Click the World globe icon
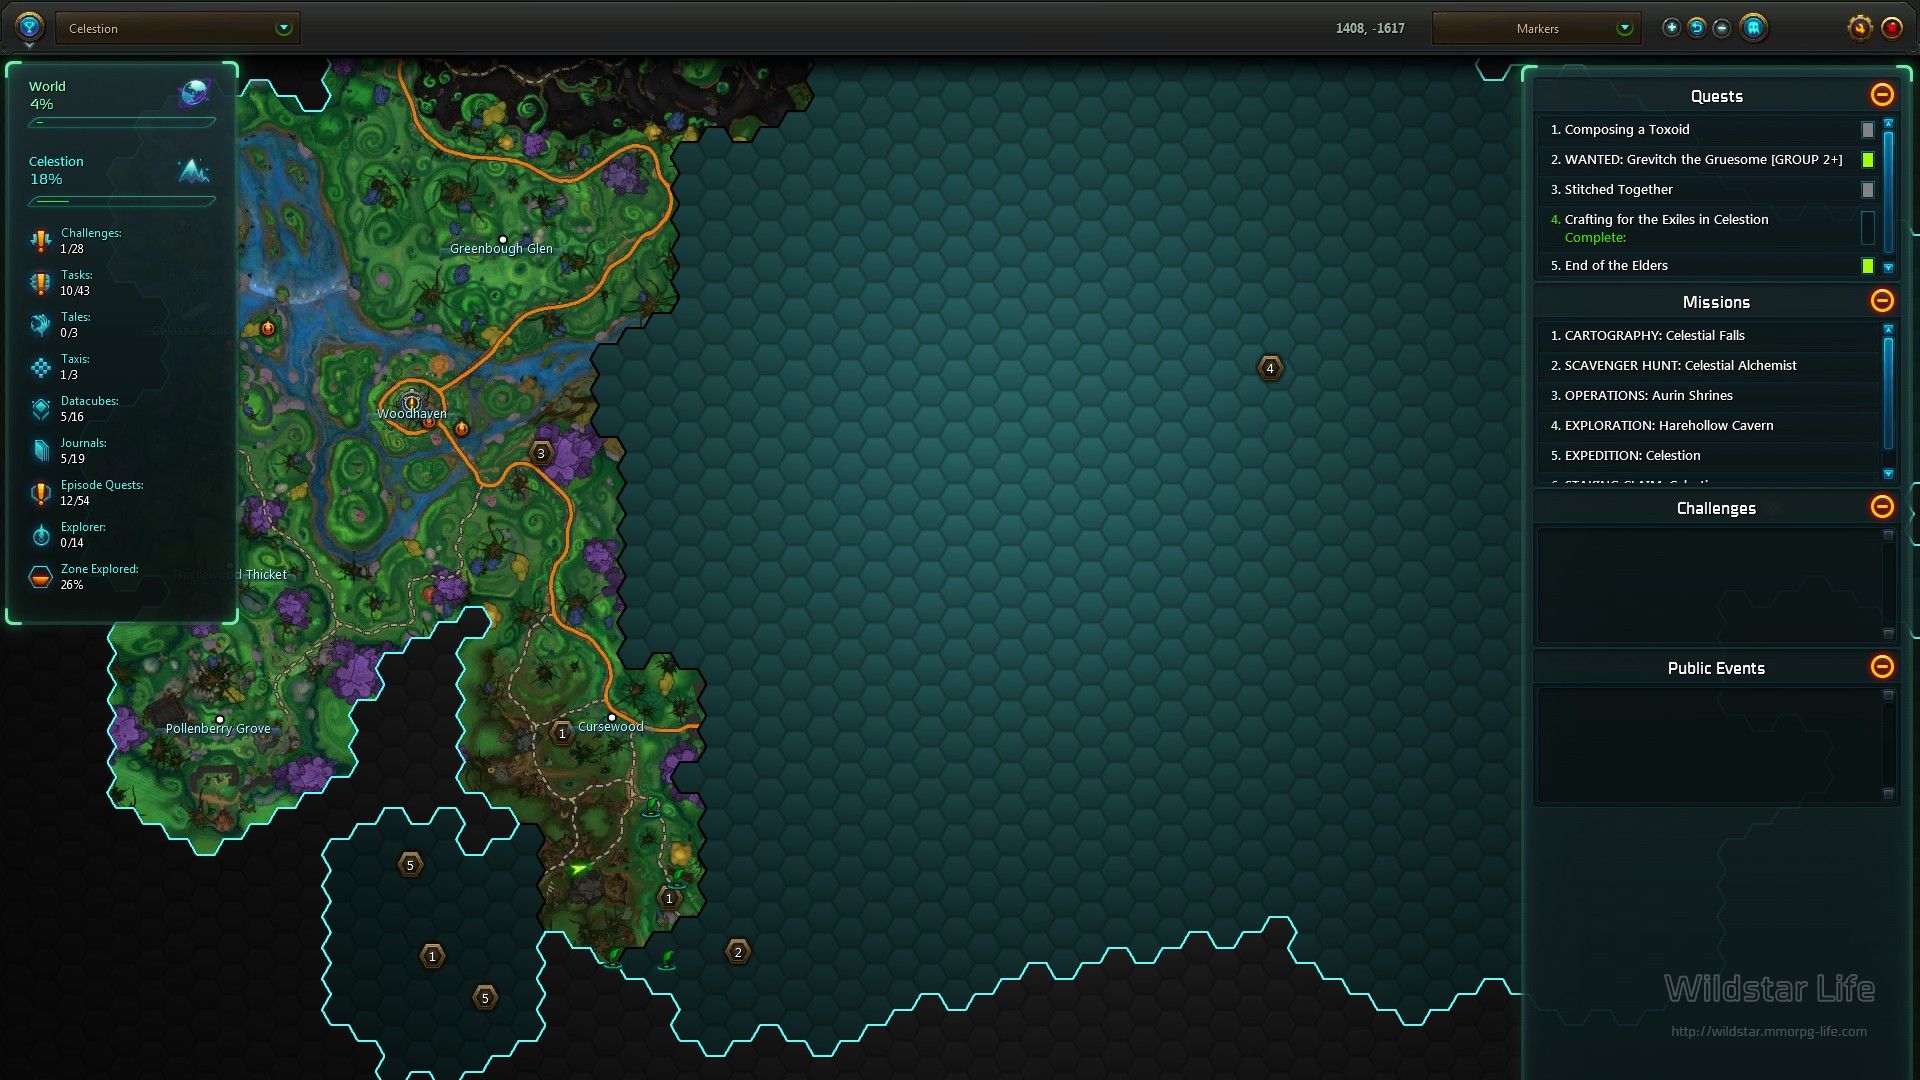The width and height of the screenshot is (1920, 1080). [194, 94]
